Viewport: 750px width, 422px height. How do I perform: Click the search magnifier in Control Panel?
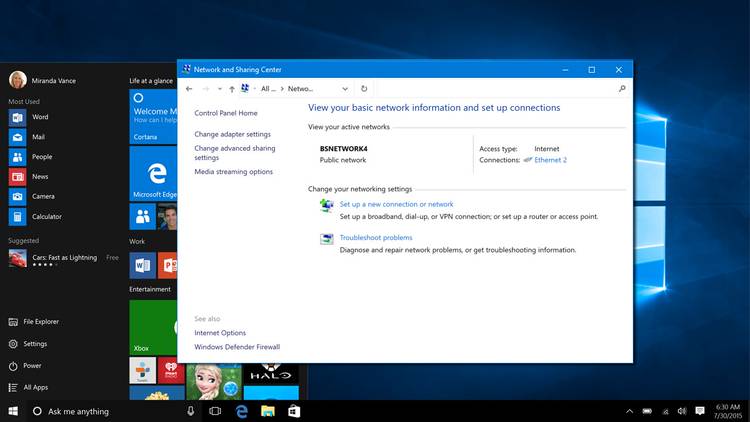tap(622, 88)
